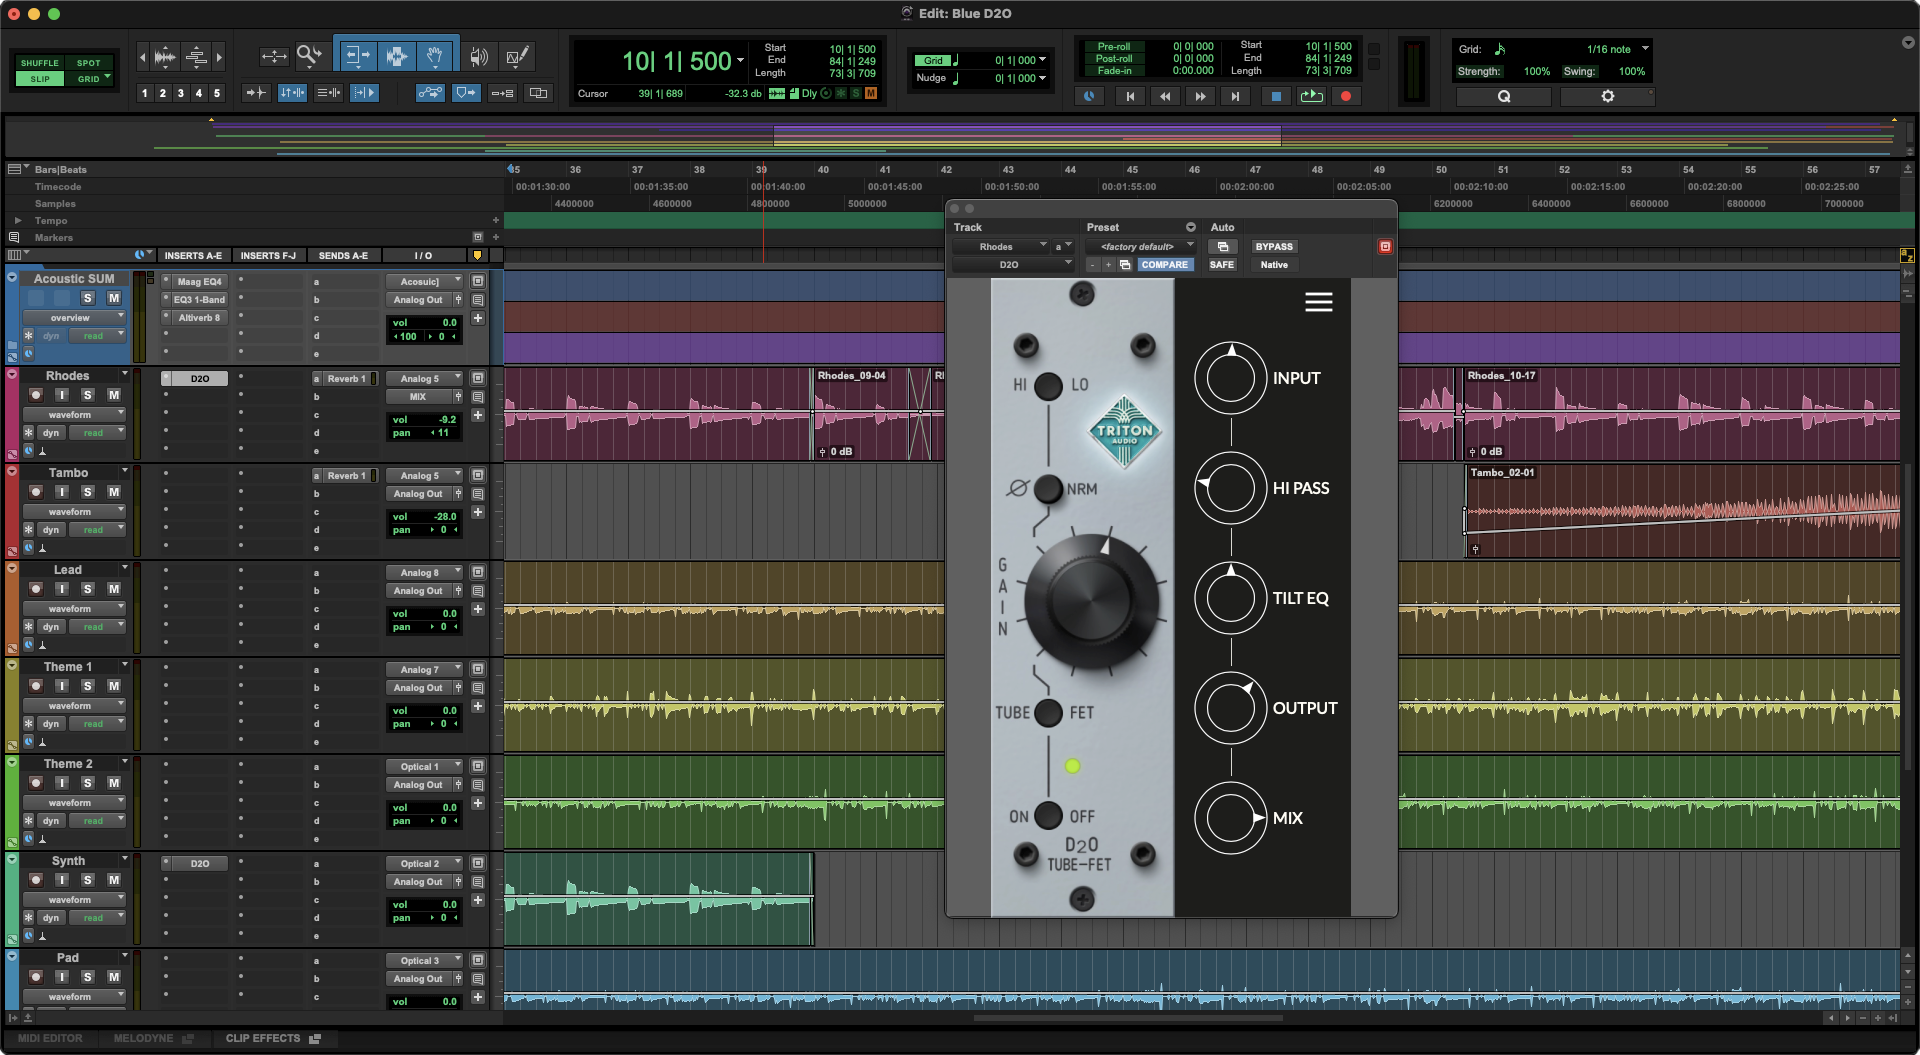The image size is (1920, 1055).
Task: Flip the TUBE/FET switch
Action: click(x=1048, y=713)
